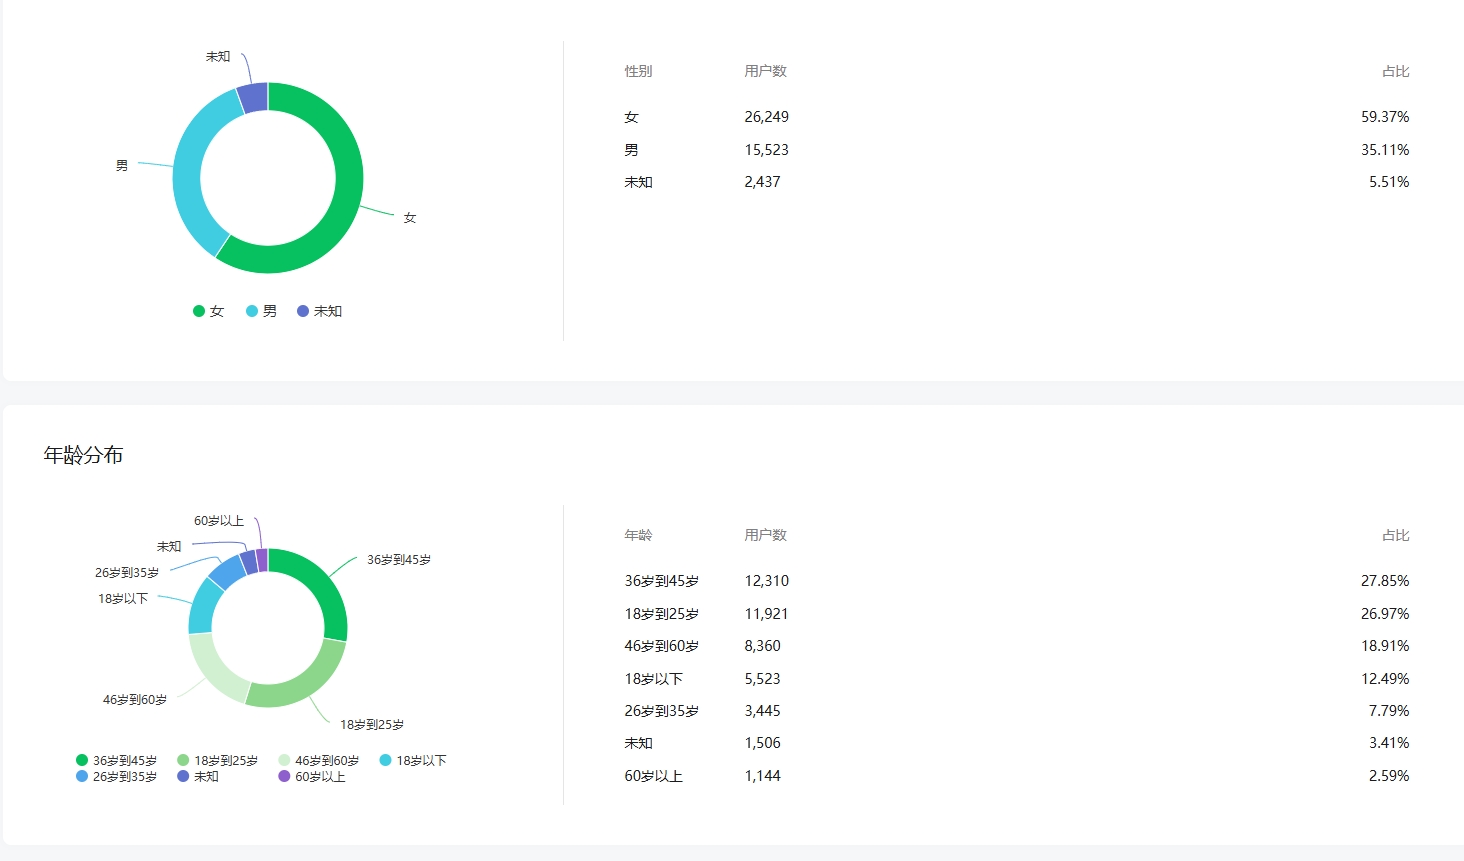This screenshot has width=1464, height=861.
Task: Toggle the 18岁以下 legend entry
Action: point(413,760)
